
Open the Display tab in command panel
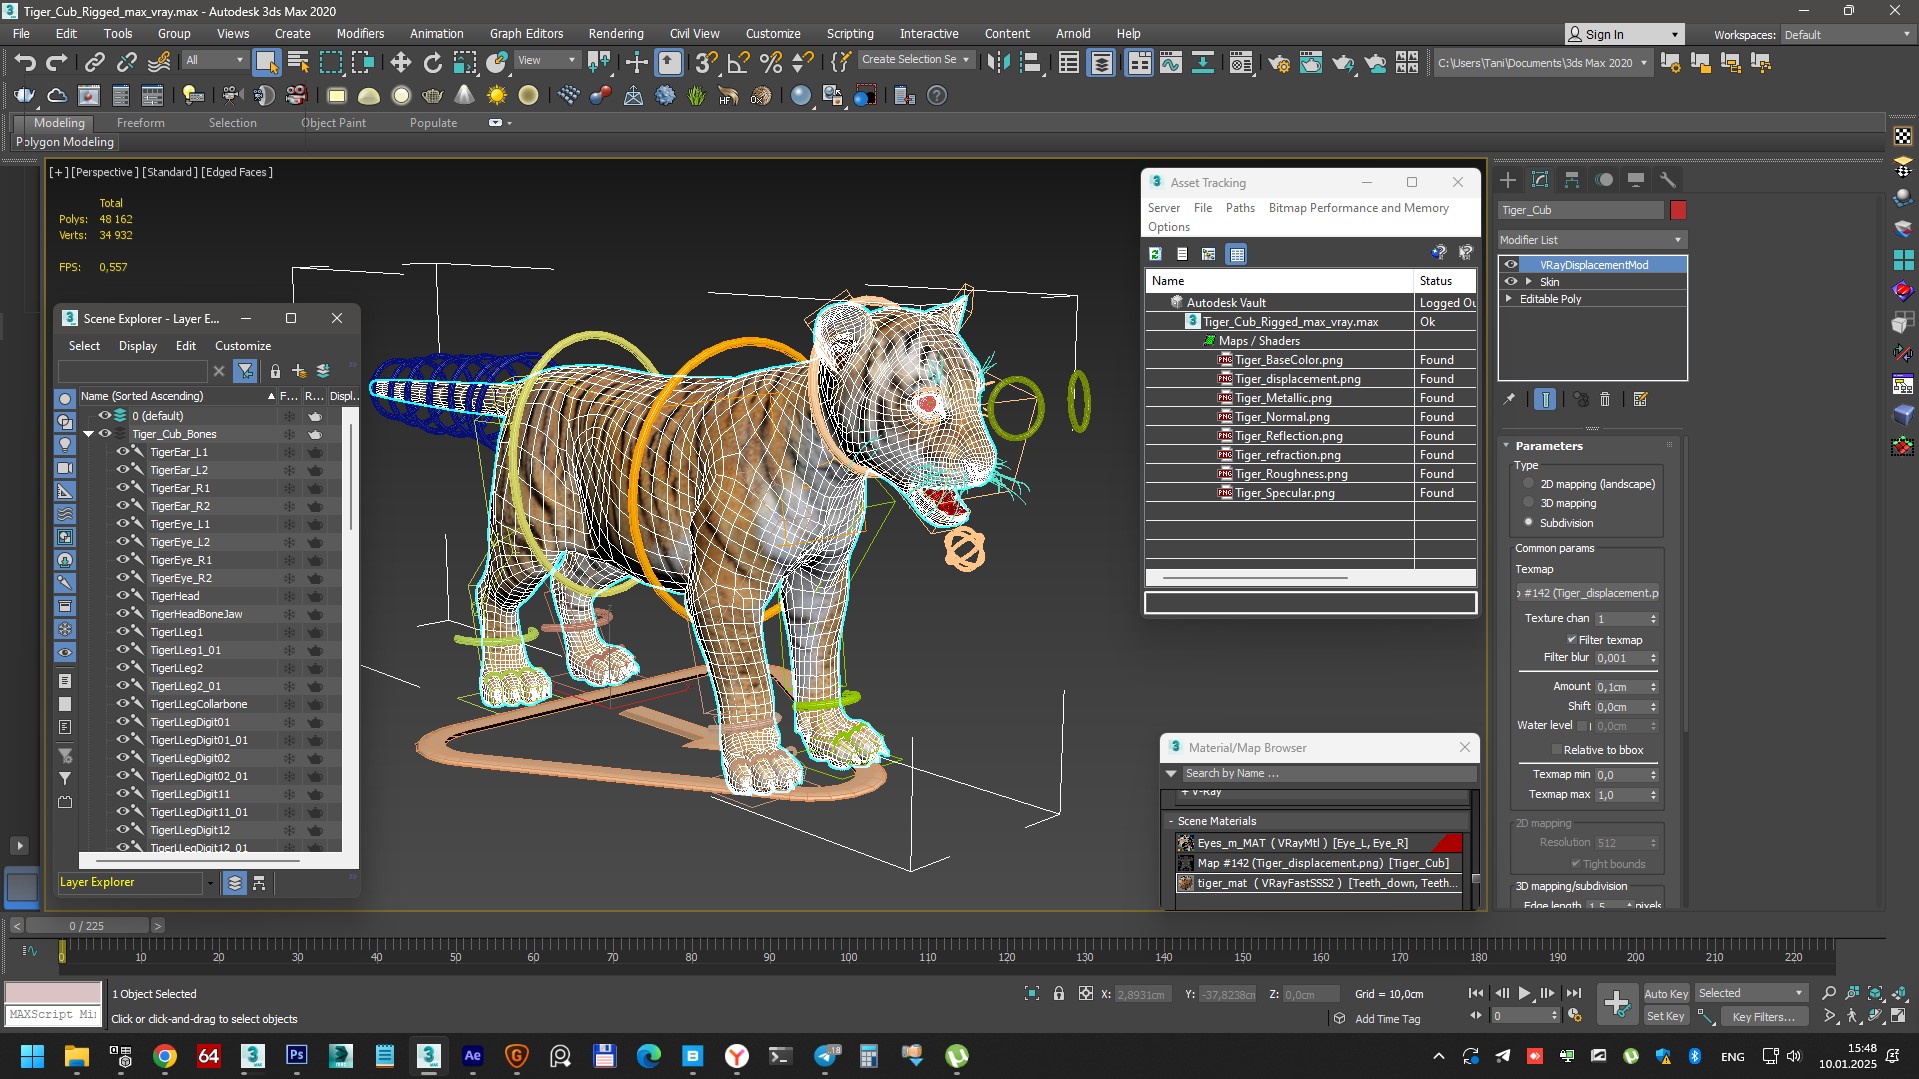tap(1636, 180)
